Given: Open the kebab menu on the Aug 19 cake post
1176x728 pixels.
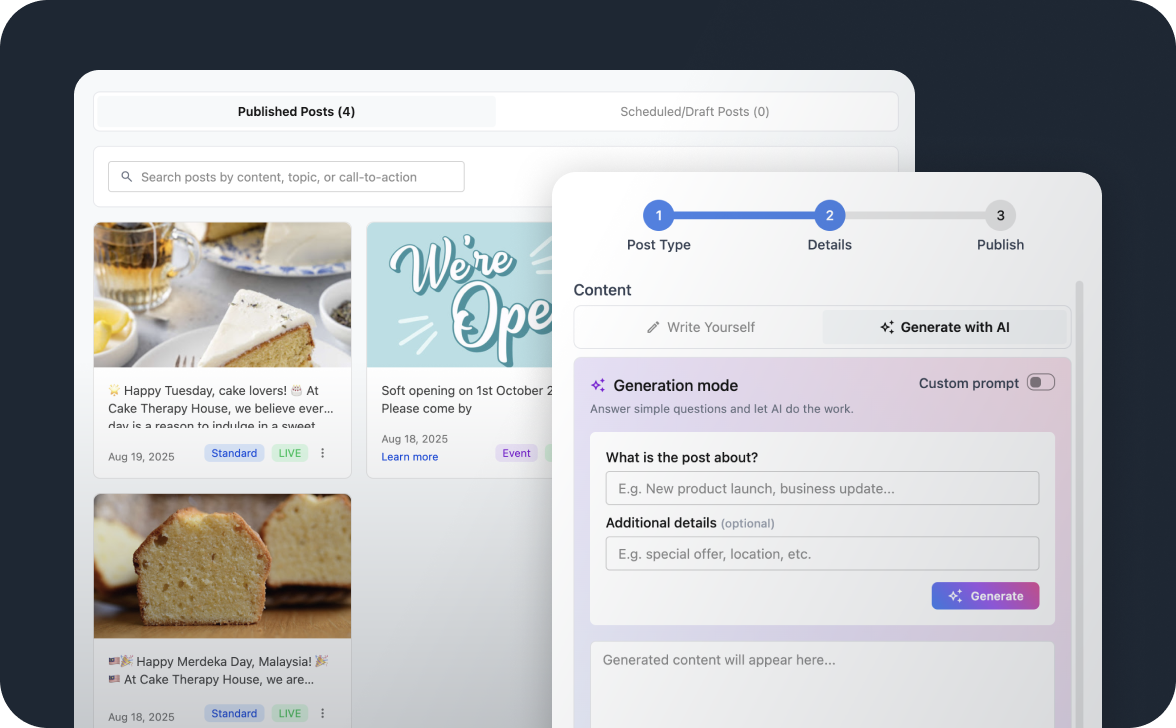Looking at the screenshot, I should (x=322, y=453).
